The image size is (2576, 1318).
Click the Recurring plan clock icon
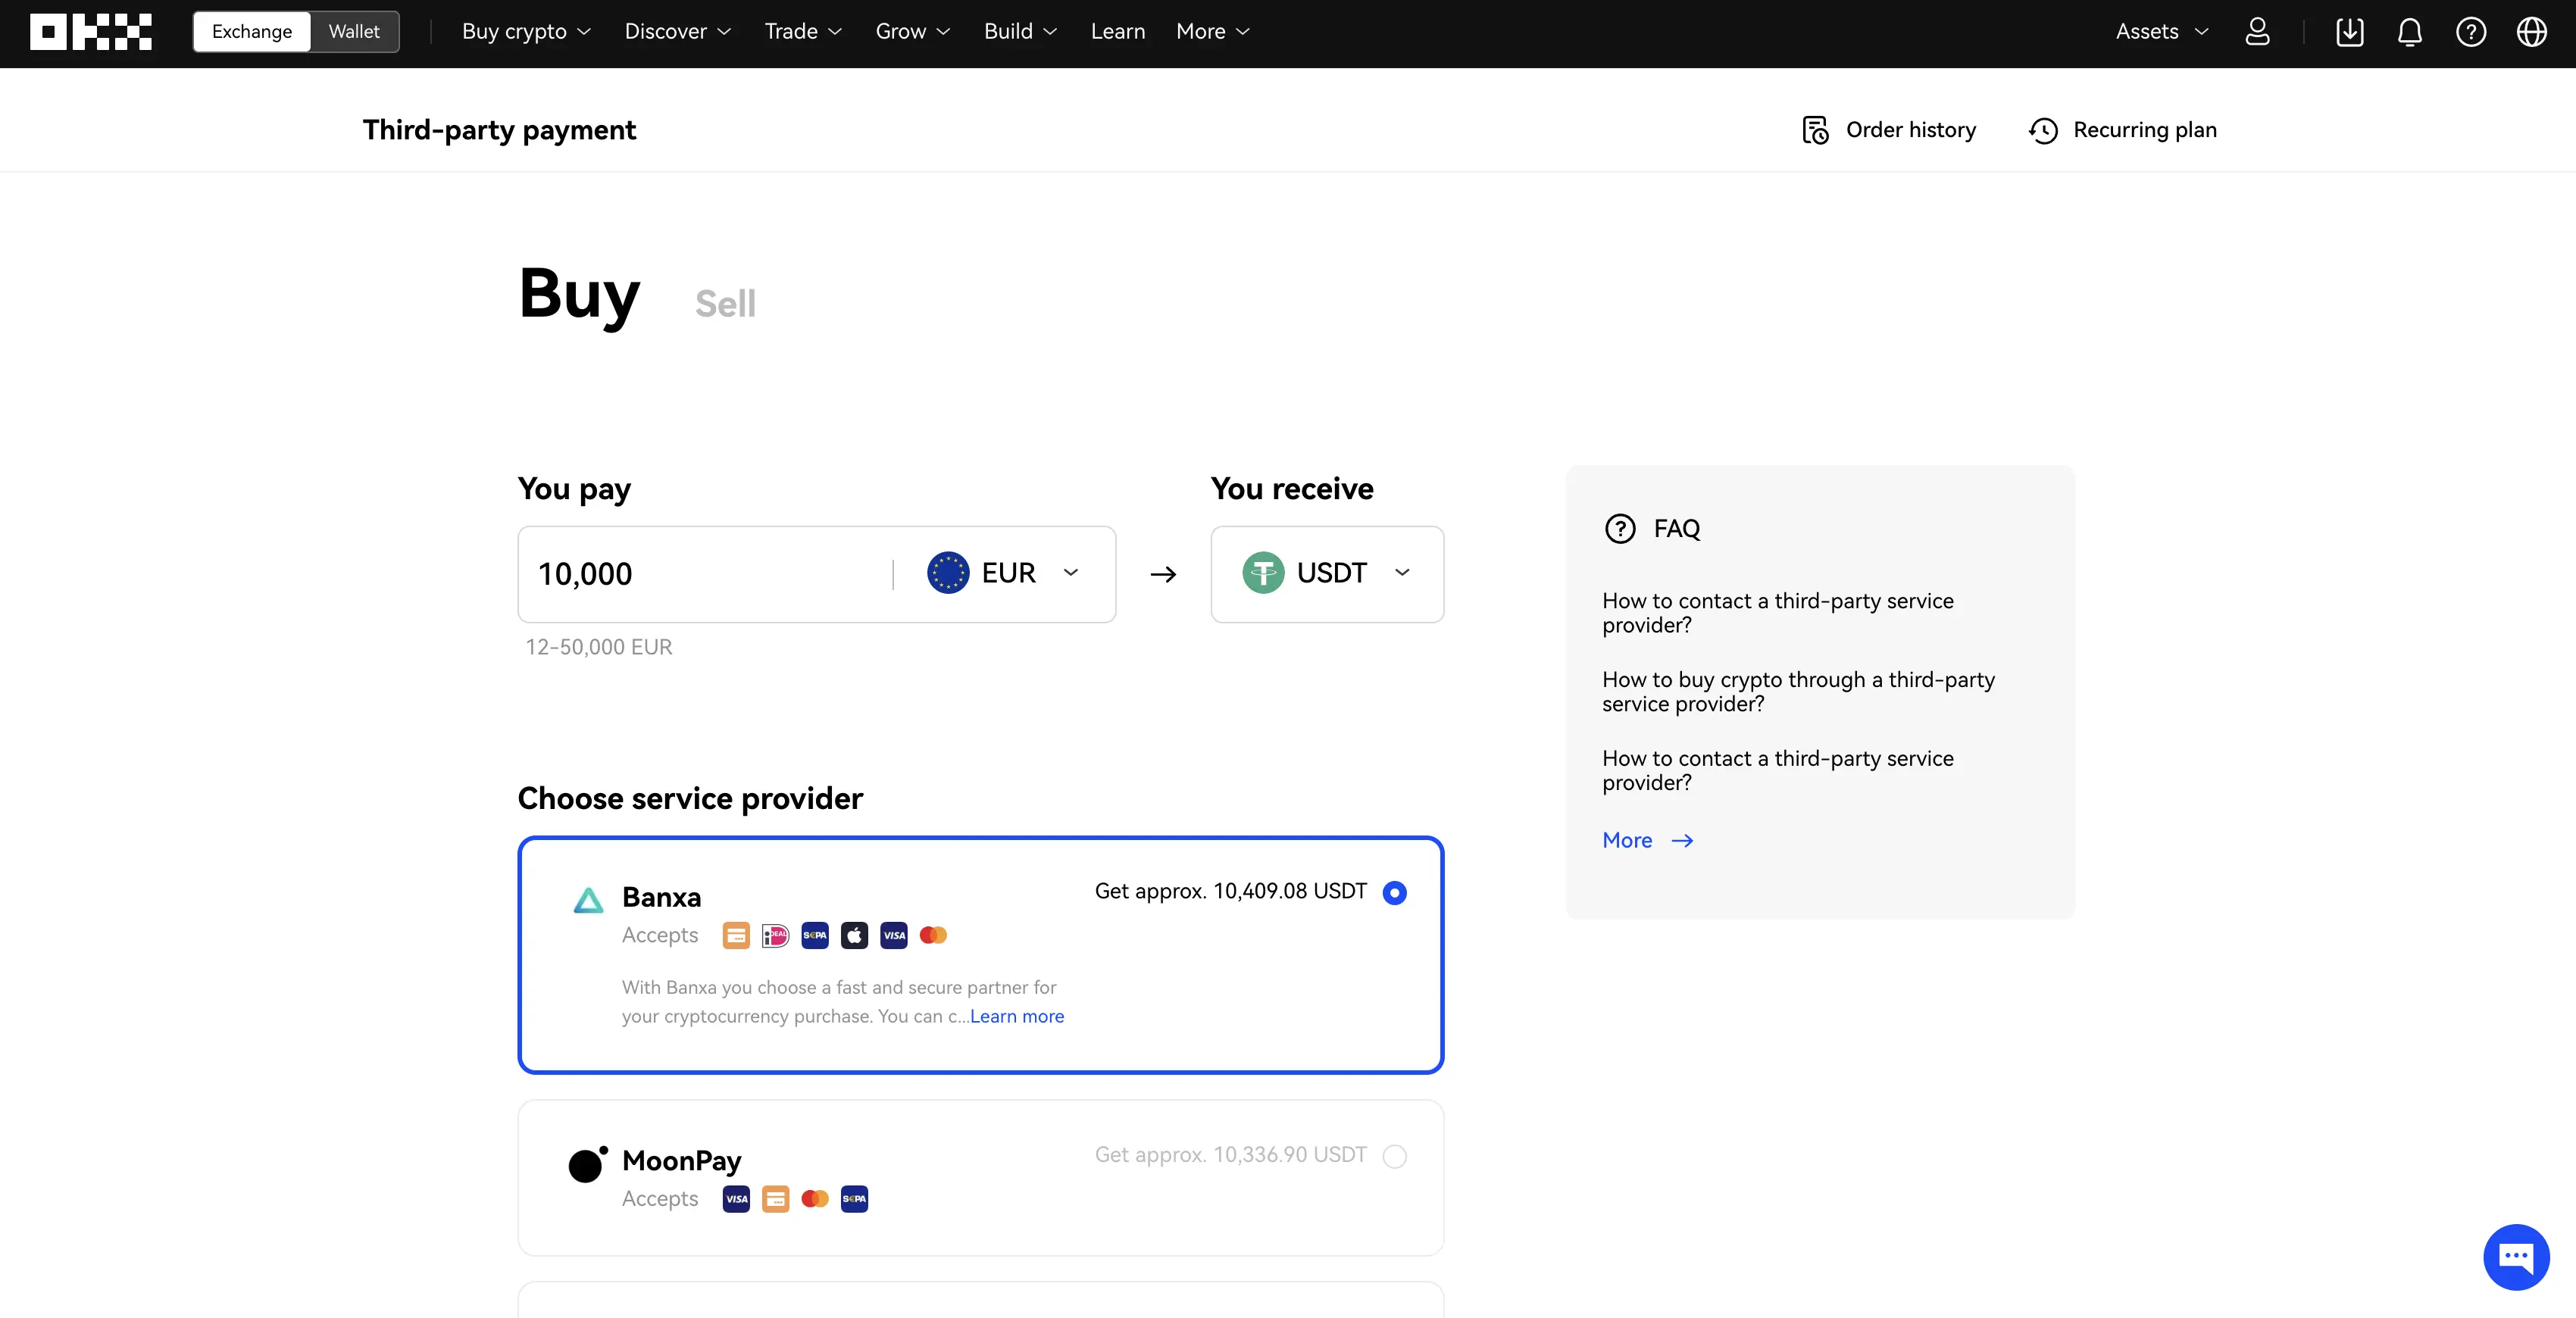click(x=2043, y=131)
